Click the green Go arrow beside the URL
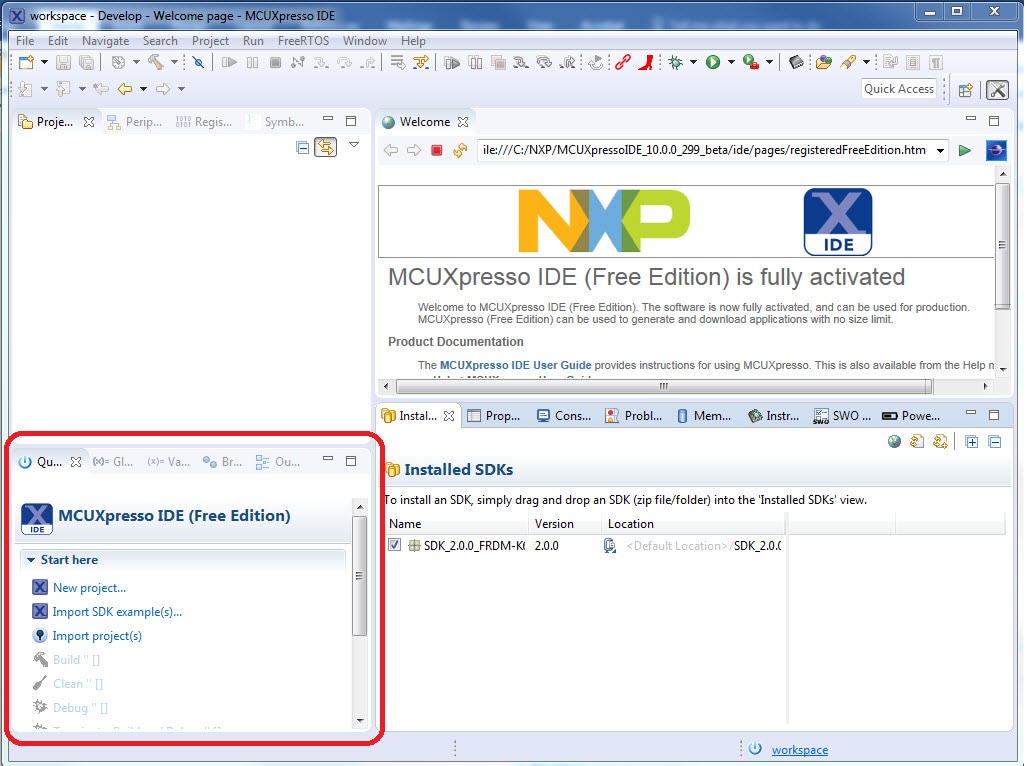This screenshot has height=766, width=1027. [x=965, y=151]
